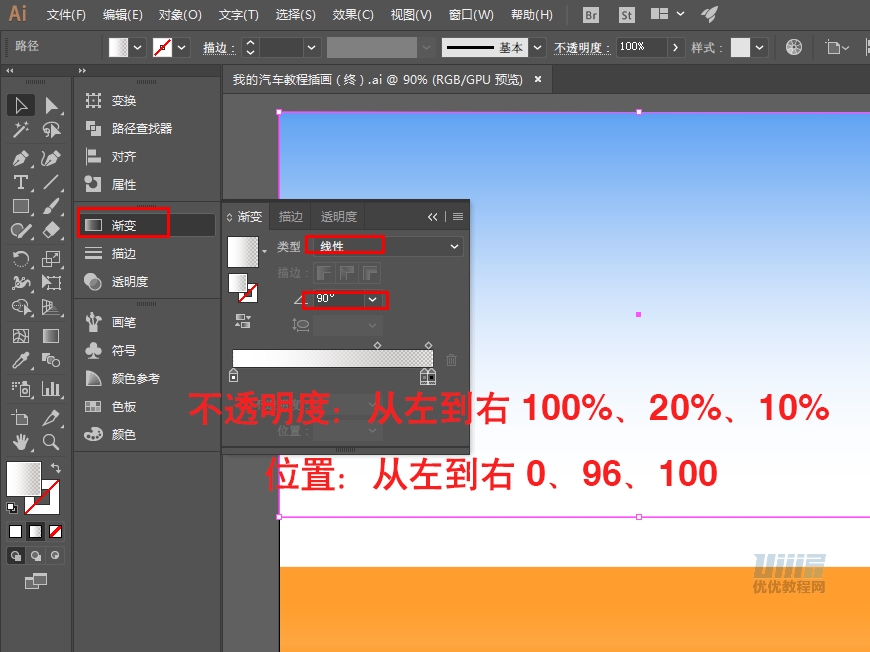Enable Draw Behind mode
This screenshot has width=870, height=652.
tap(36, 555)
